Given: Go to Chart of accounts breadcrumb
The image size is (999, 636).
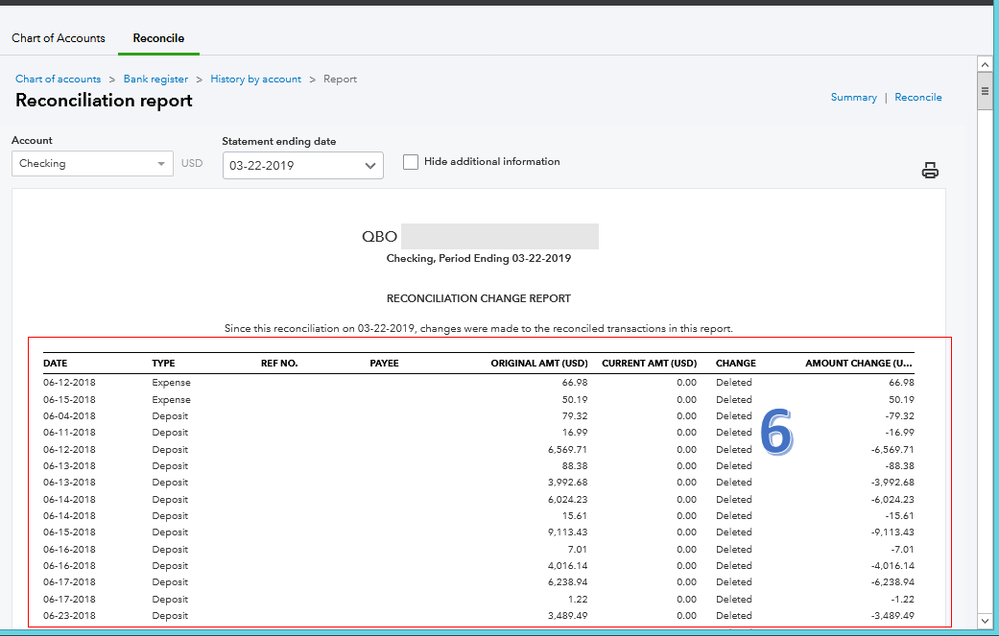Looking at the screenshot, I should click(x=58, y=79).
